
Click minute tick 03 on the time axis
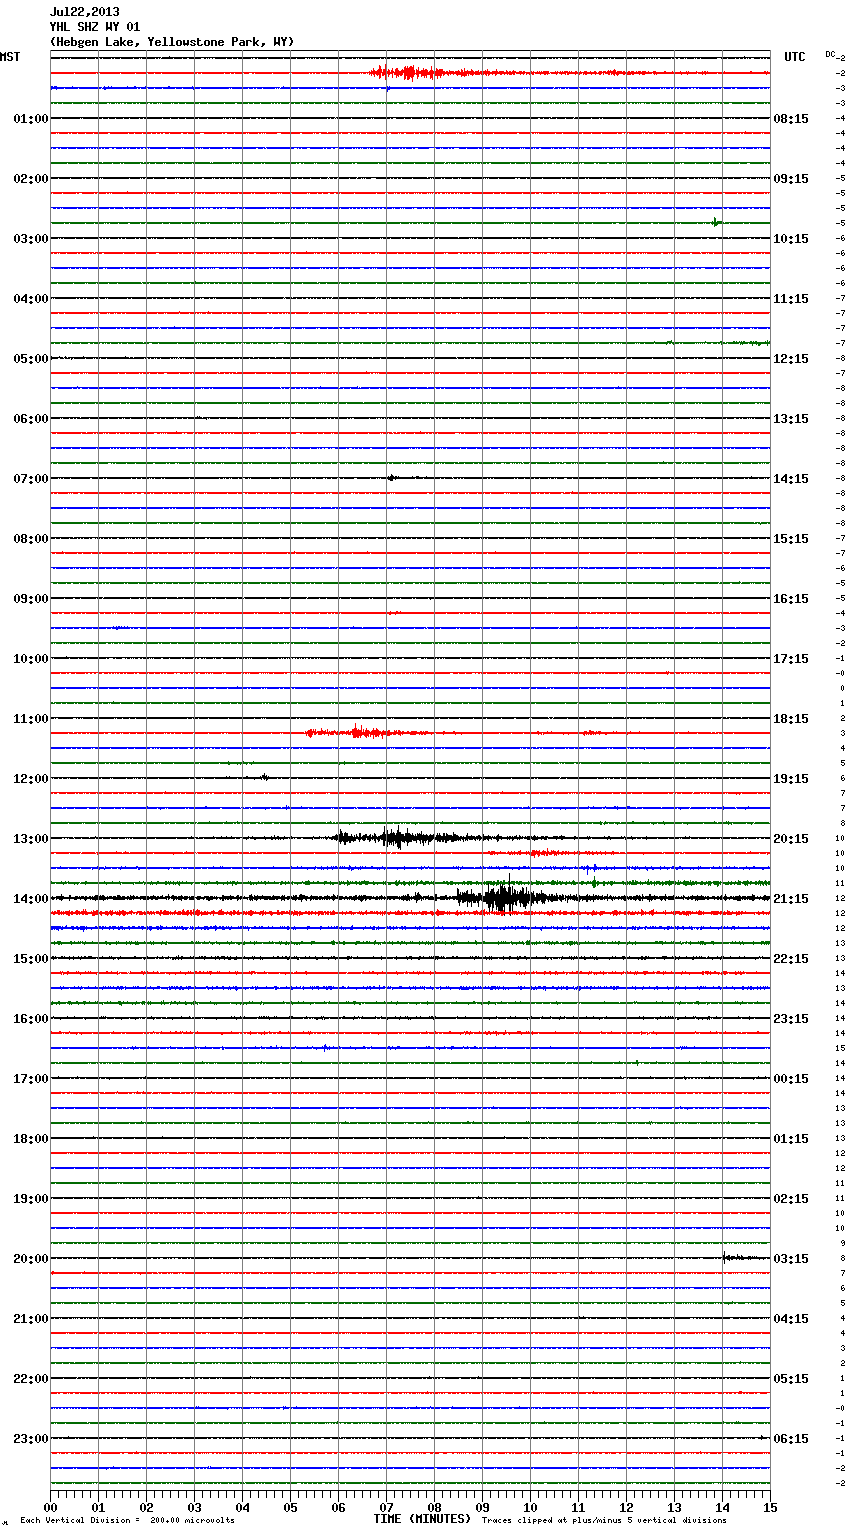195,1507
